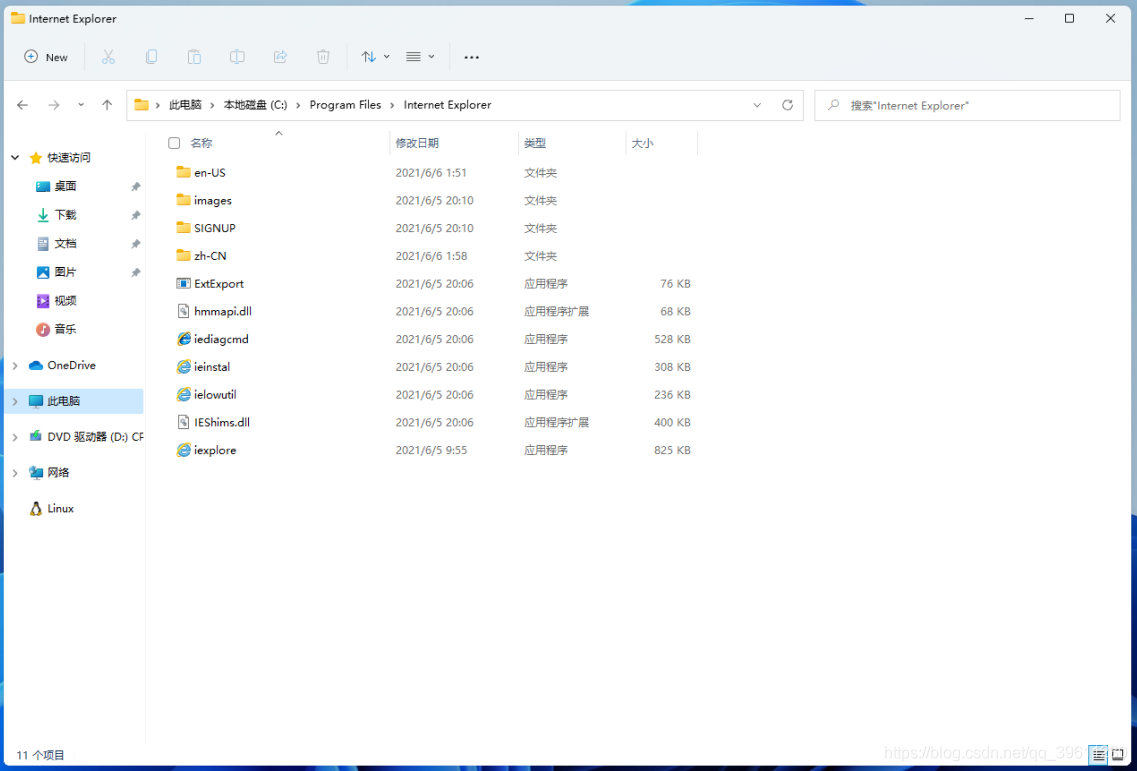Image resolution: width=1137 pixels, height=771 pixels.
Task: Open the Layout and view options dropdown
Action: click(421, 57)
